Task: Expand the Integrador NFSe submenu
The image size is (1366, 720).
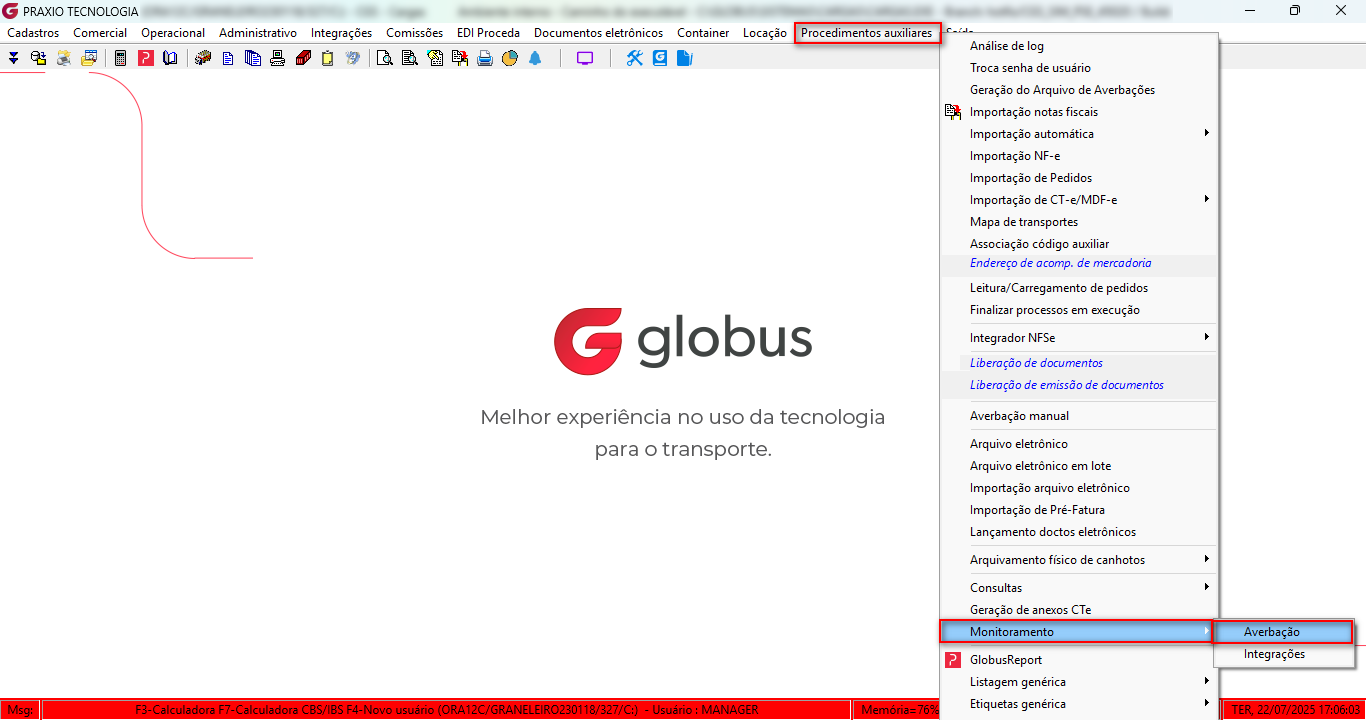Action: coord(1077,338)
